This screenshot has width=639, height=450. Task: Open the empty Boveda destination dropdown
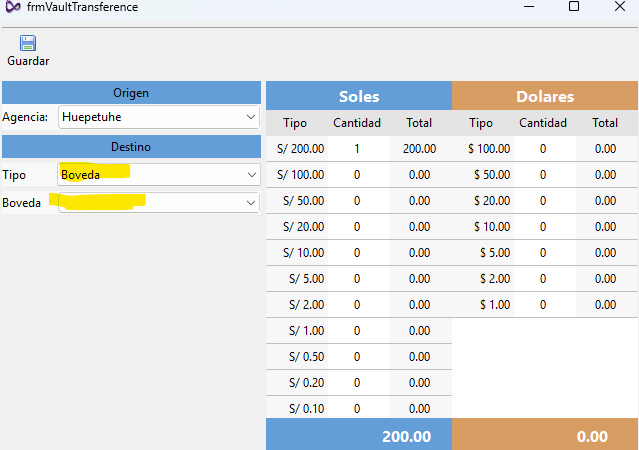[x=159, y=202]
